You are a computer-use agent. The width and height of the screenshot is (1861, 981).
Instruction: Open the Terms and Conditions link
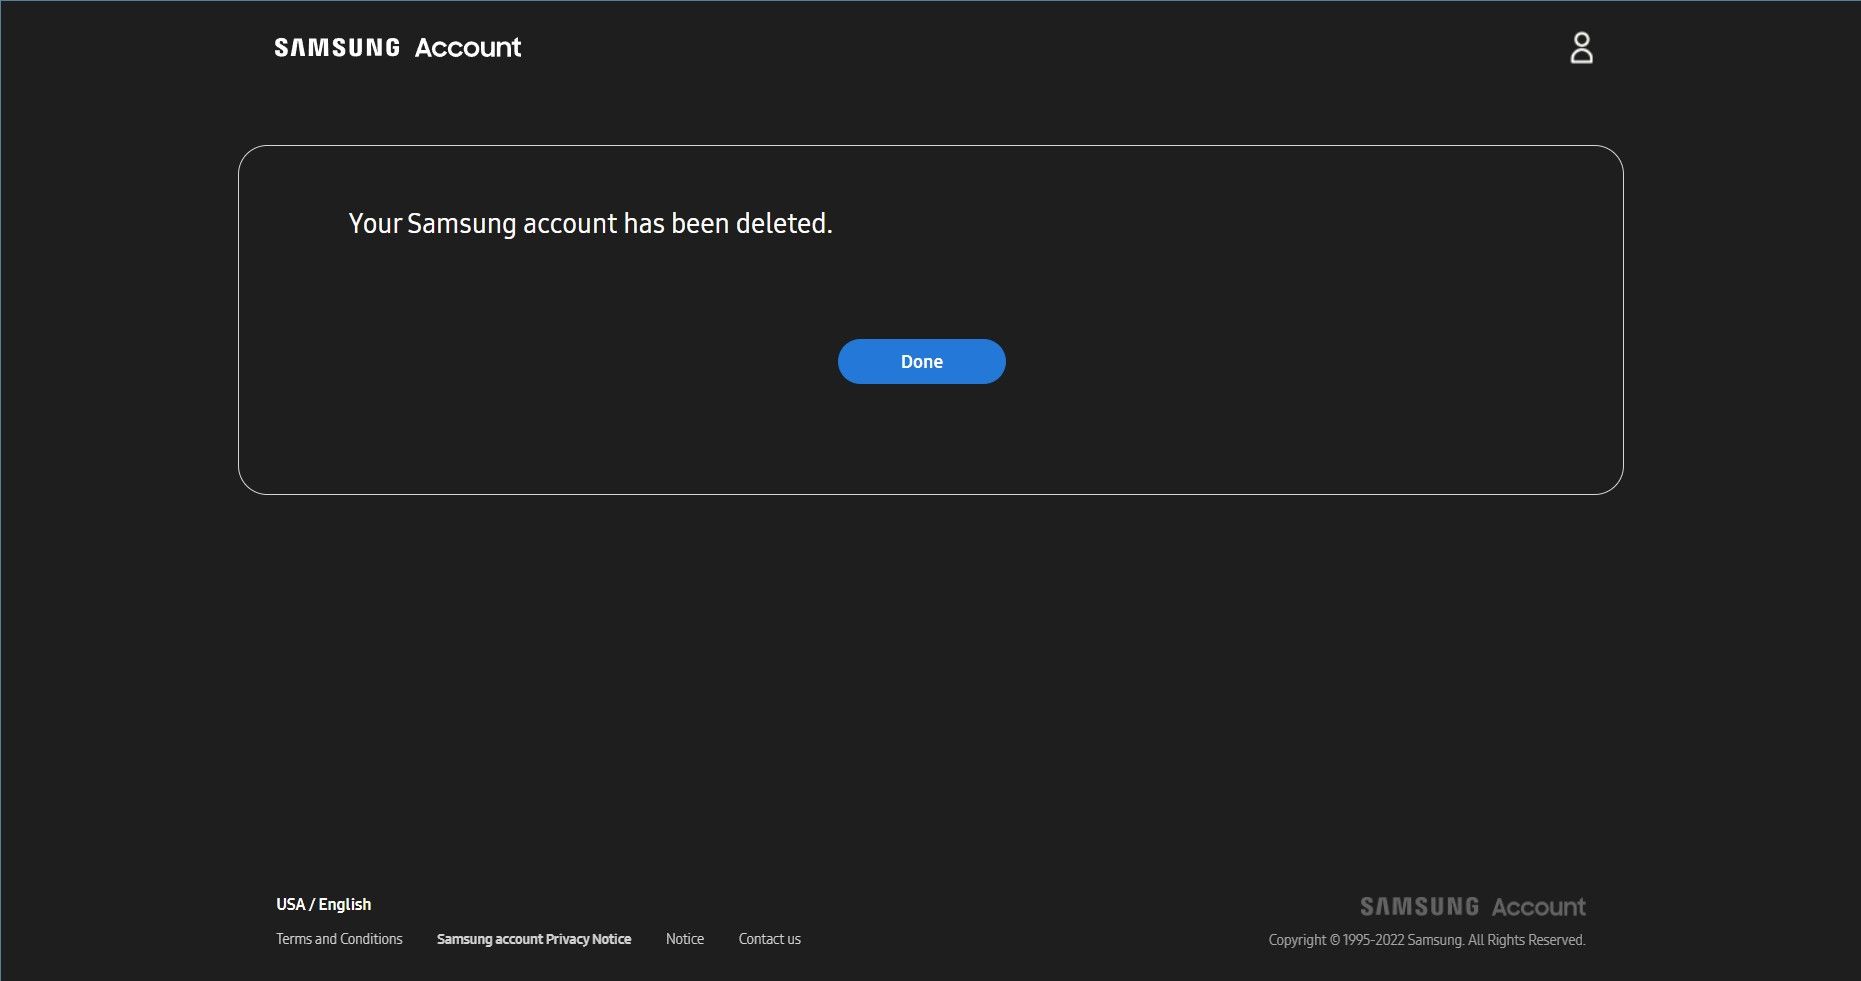tap(339, 939)
